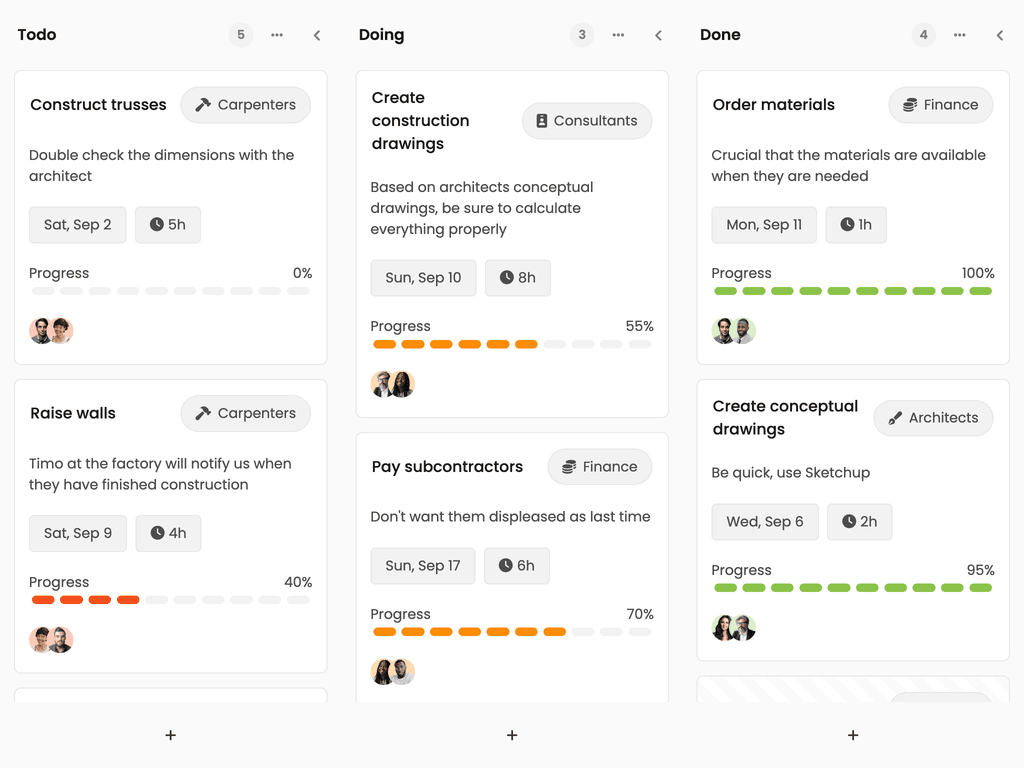This screenshot has width=1024, height=768.
Task: Click assignee avatars on Order materials
Action: (x=733, y=331)
